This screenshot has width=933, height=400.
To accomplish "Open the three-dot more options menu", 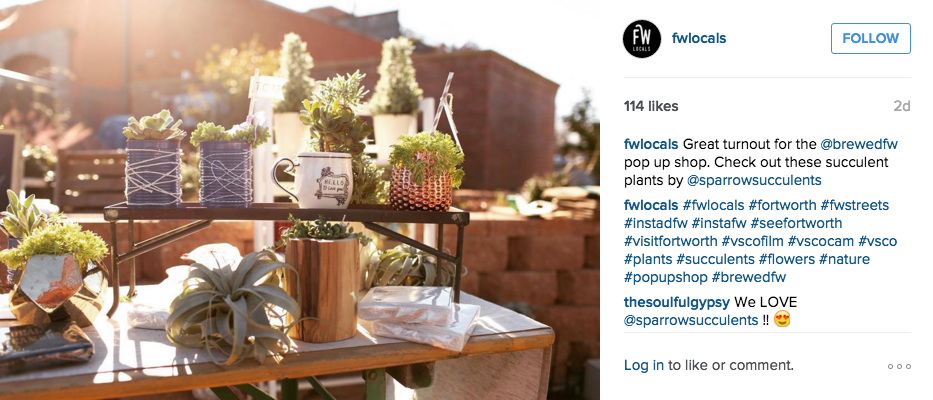I will 899,366.
